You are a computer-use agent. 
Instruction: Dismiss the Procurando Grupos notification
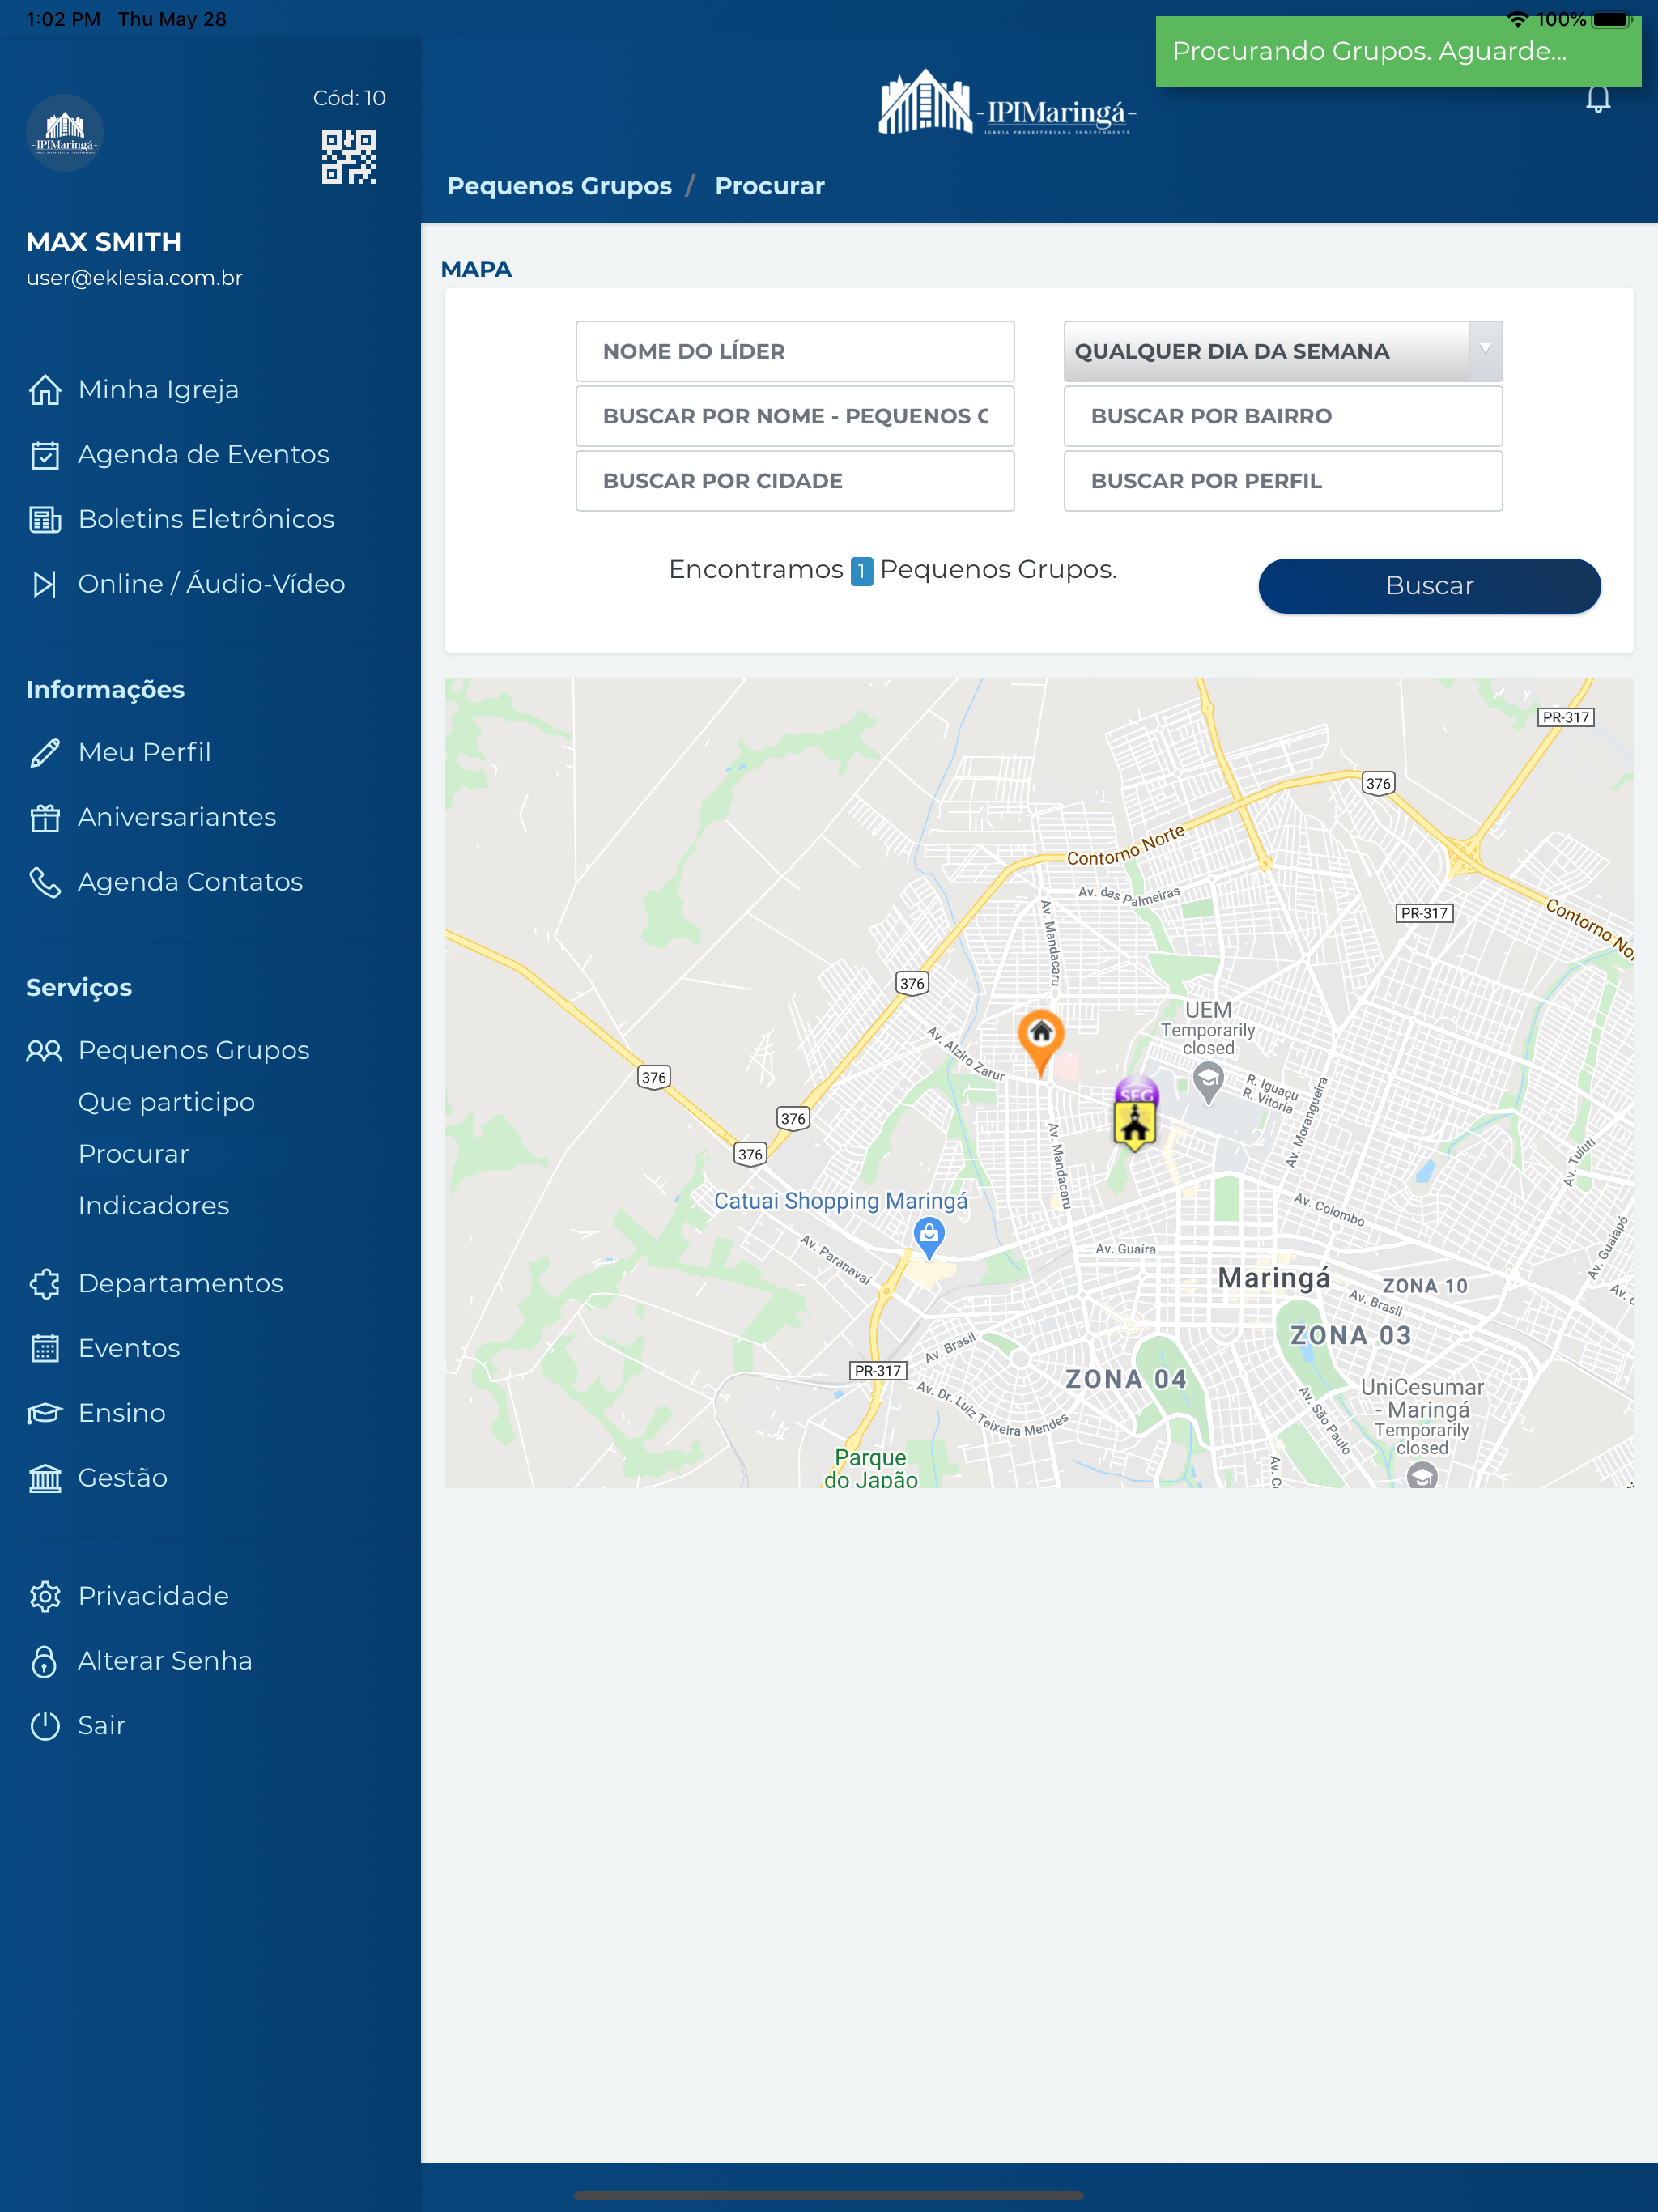point(1398,52)
